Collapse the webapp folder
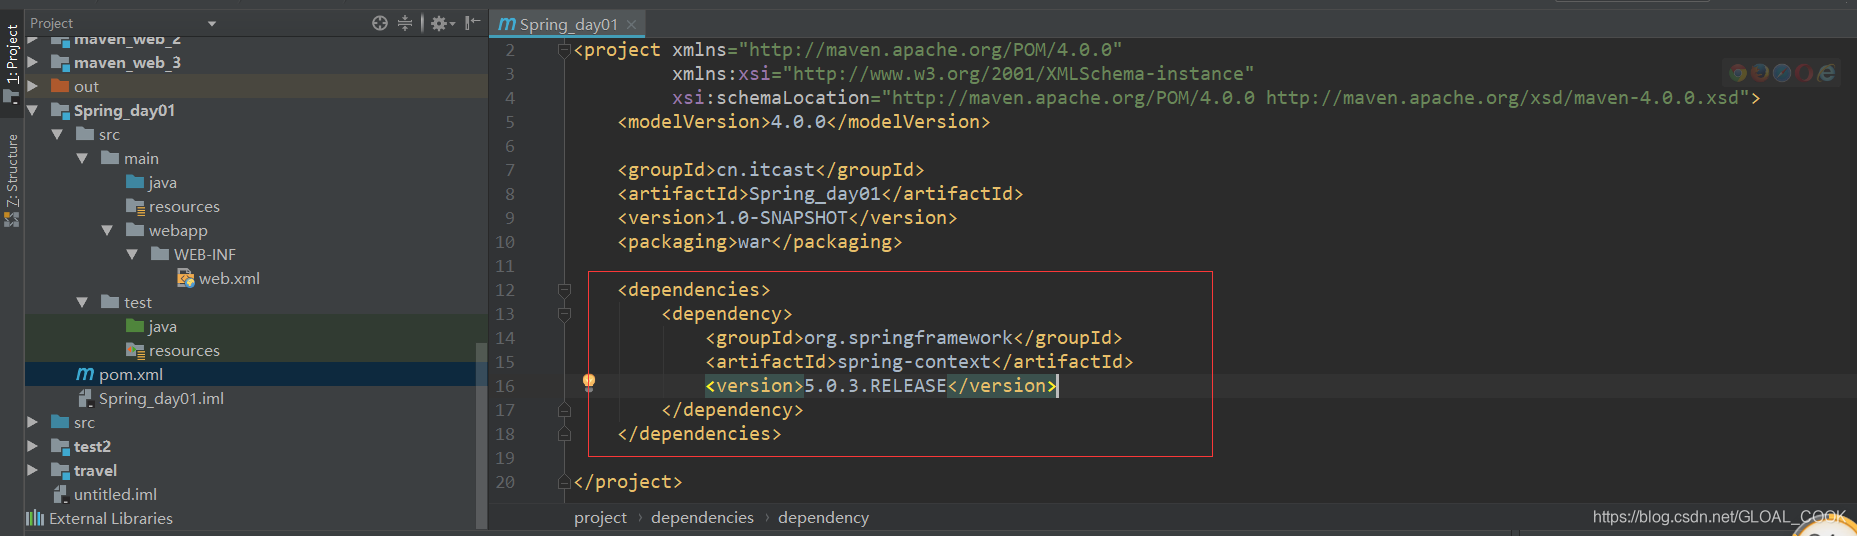The height and width of the screenshot is (536, 1857). (107, 230)
